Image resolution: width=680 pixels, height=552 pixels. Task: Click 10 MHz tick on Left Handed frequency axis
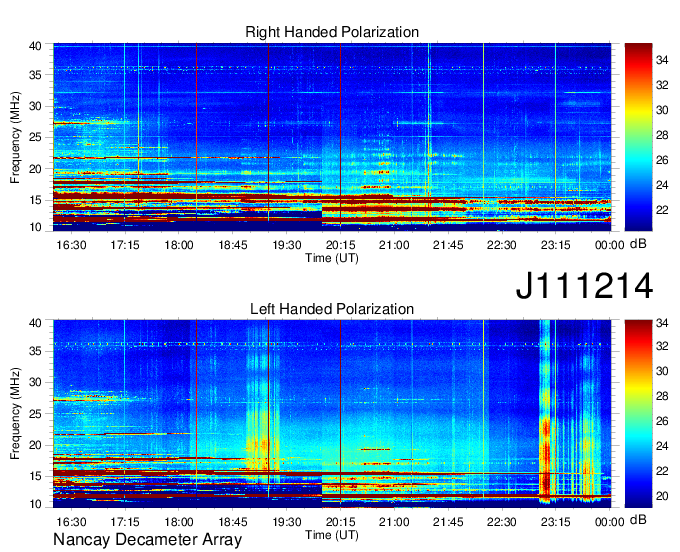(x=35, y=504)
